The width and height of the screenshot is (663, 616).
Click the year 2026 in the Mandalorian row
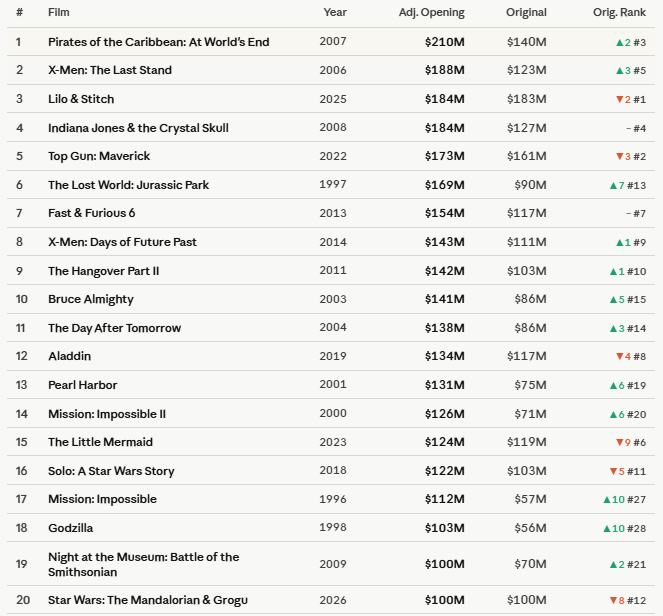pyautogui.click(x=333, y=600)
